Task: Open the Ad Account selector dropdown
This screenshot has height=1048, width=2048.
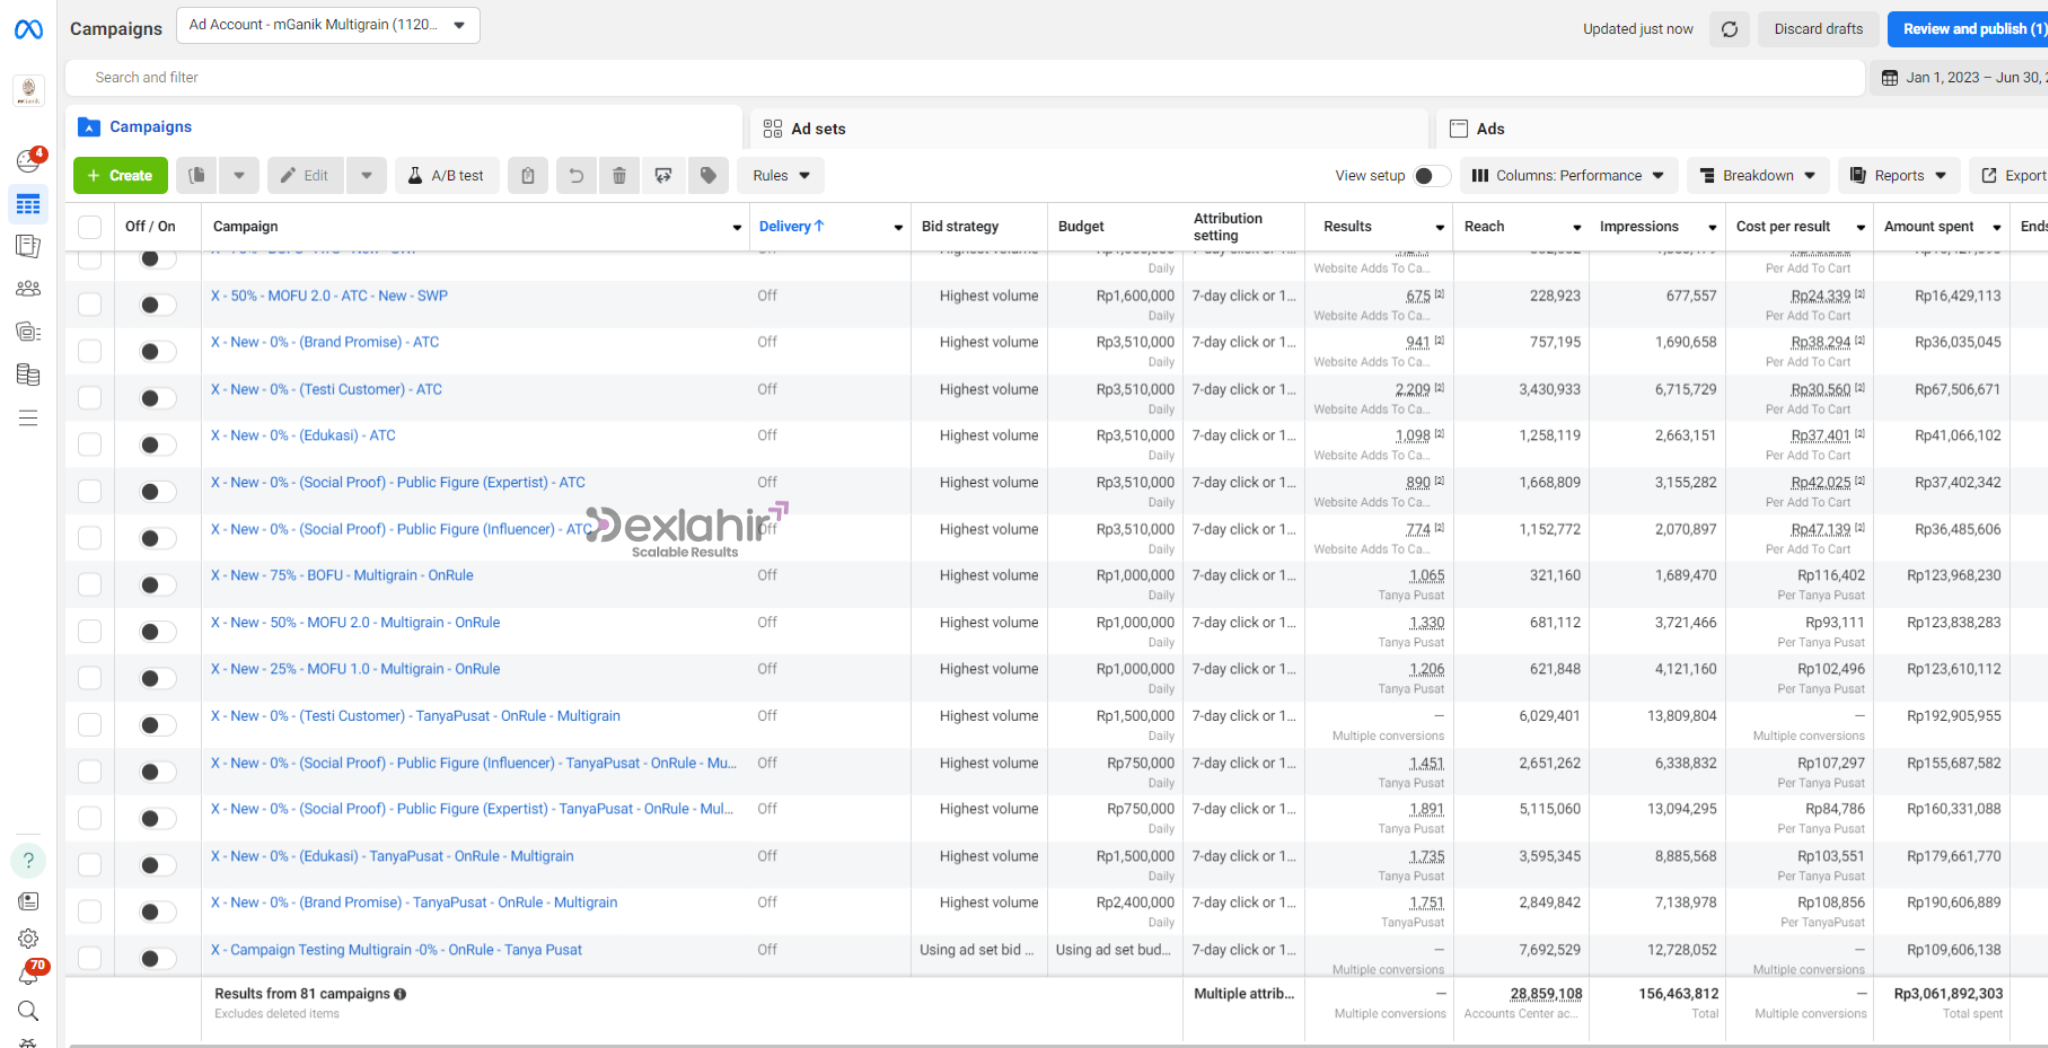Action: click(327, 25)
